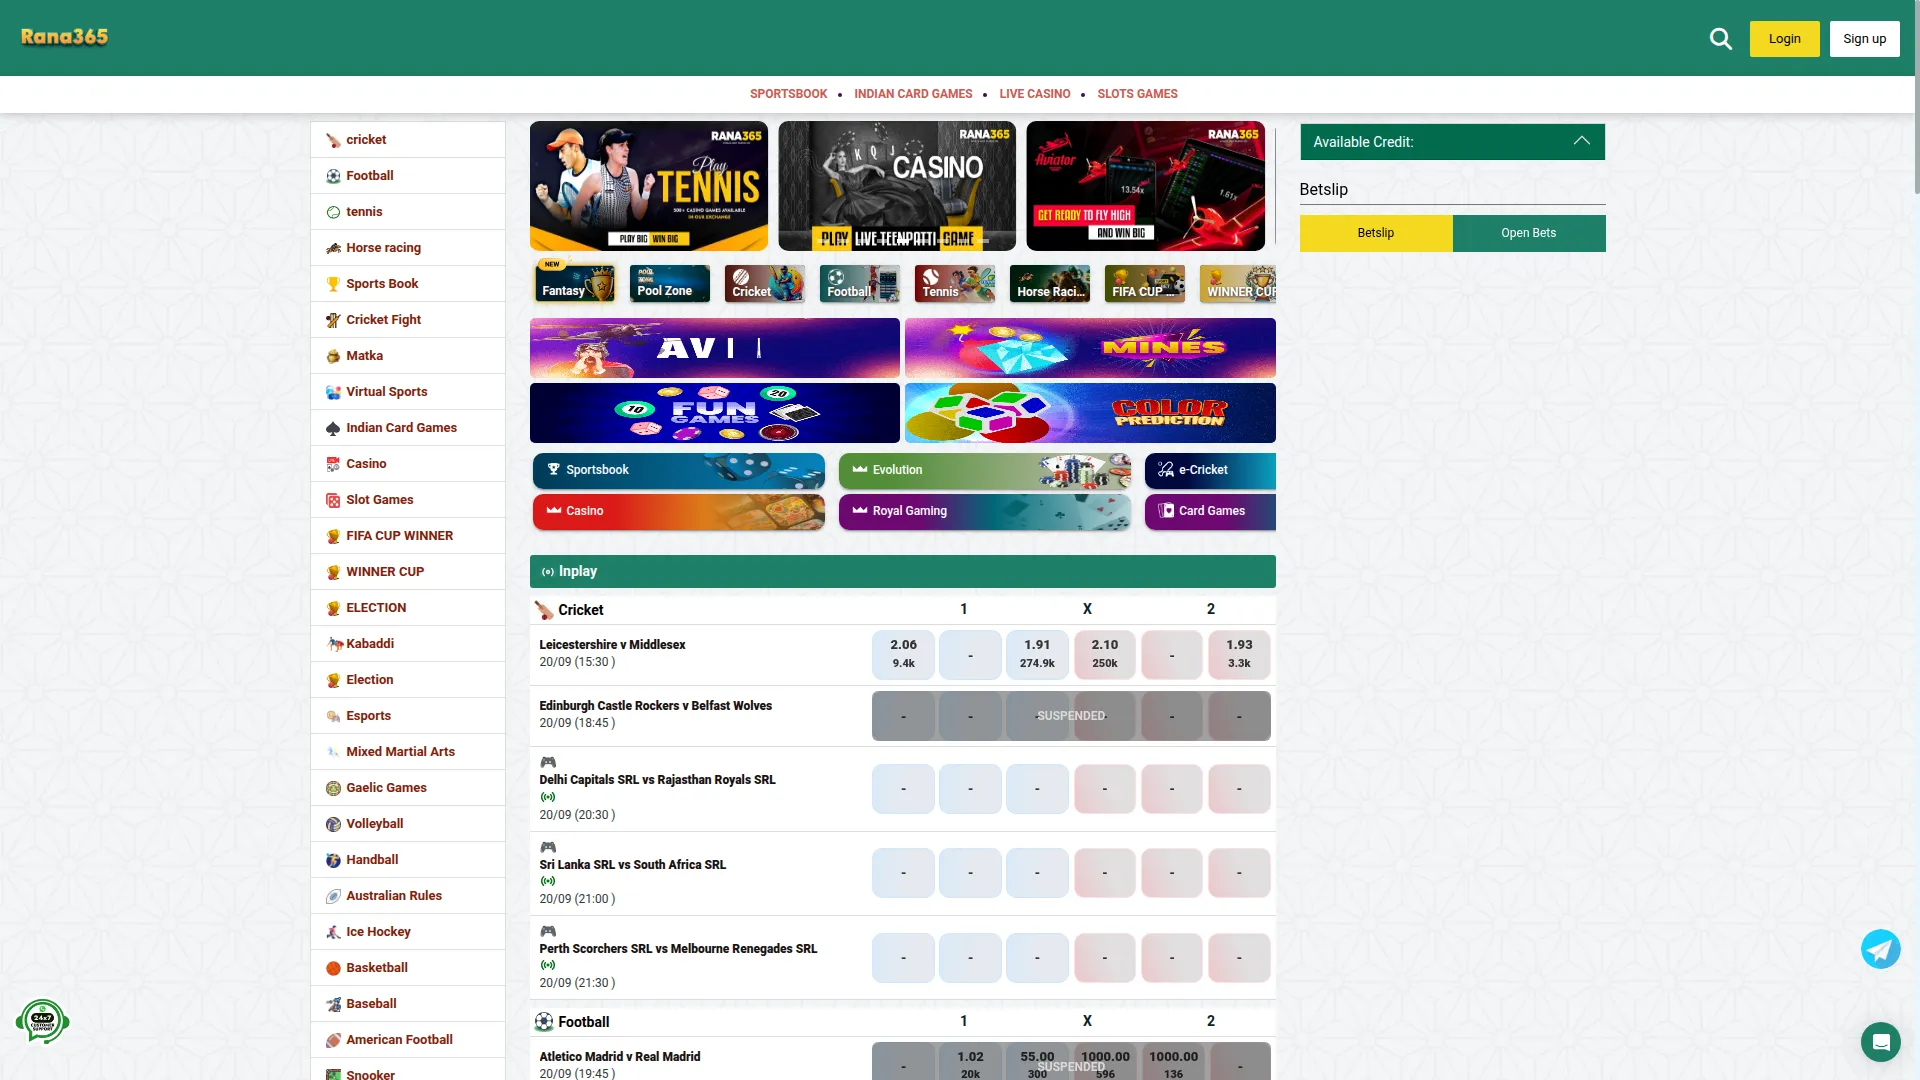This screenshot has height=1080, width=1920.
Task: Select 1.93 odds for Leicestershire v Middlesex
Action: 1239,655
